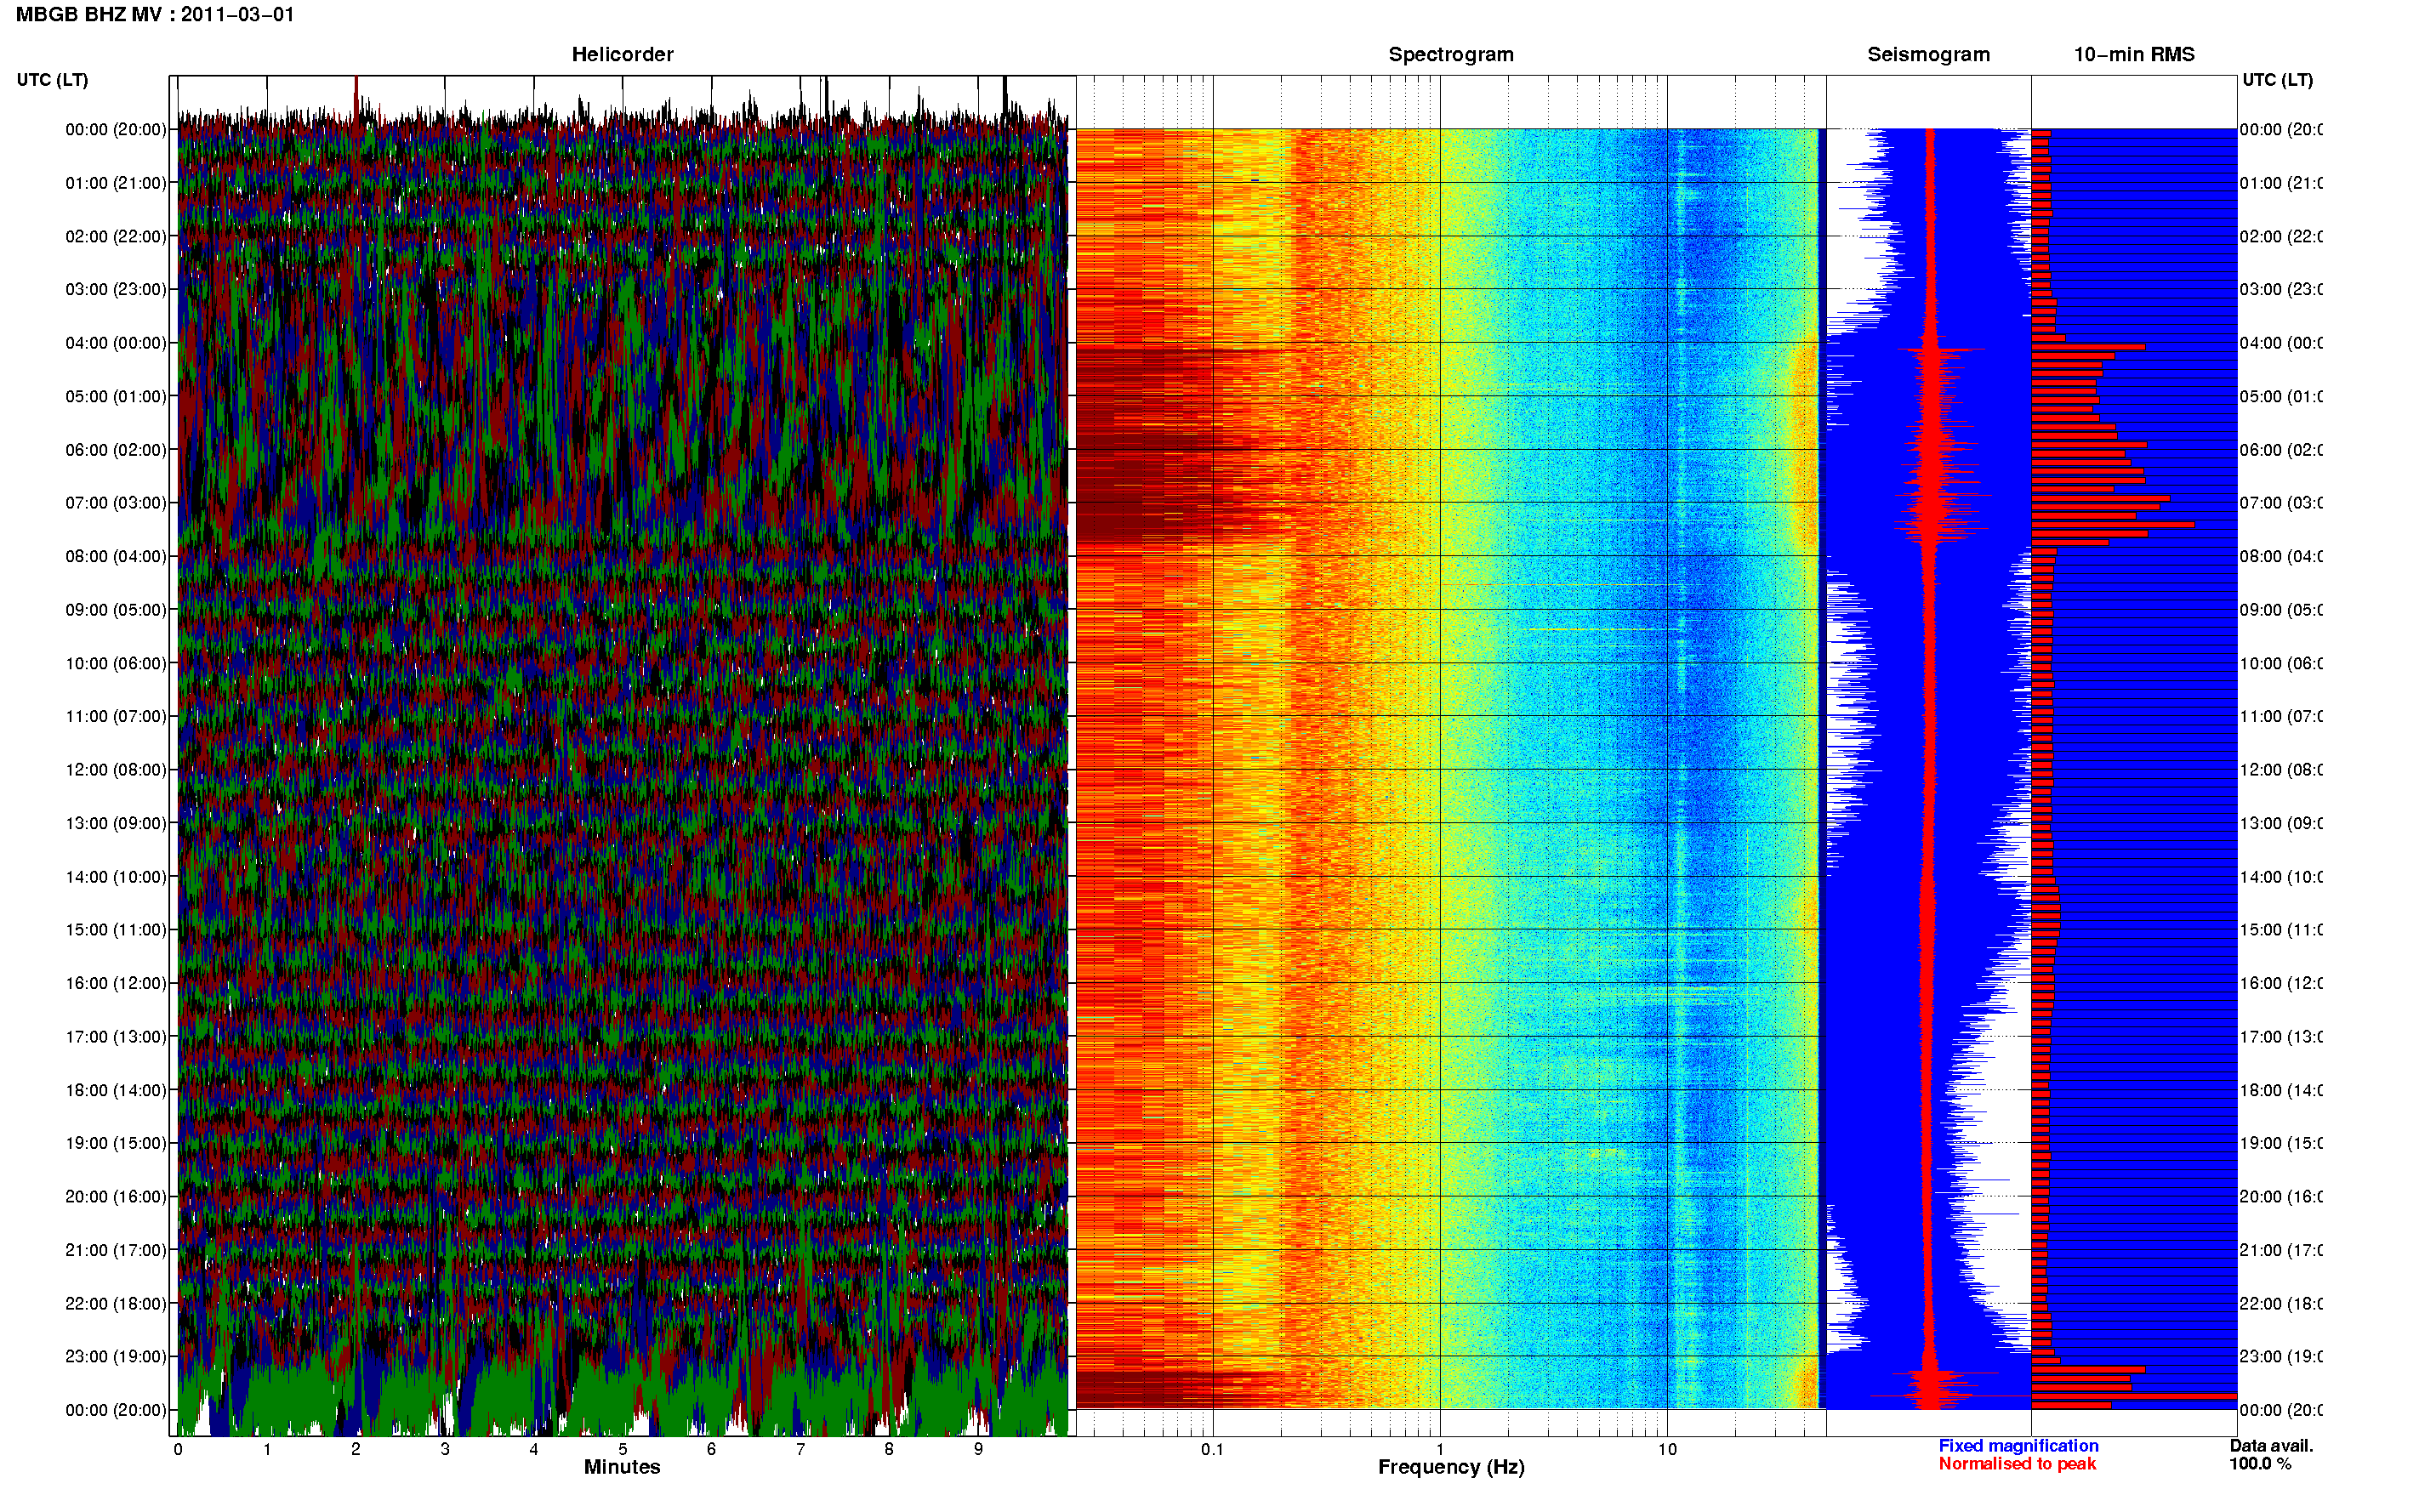Viewport: 2419px width, 1512px height.
Task: Click tick "10" on the Frequency axis
Action: (1667, 1449)
